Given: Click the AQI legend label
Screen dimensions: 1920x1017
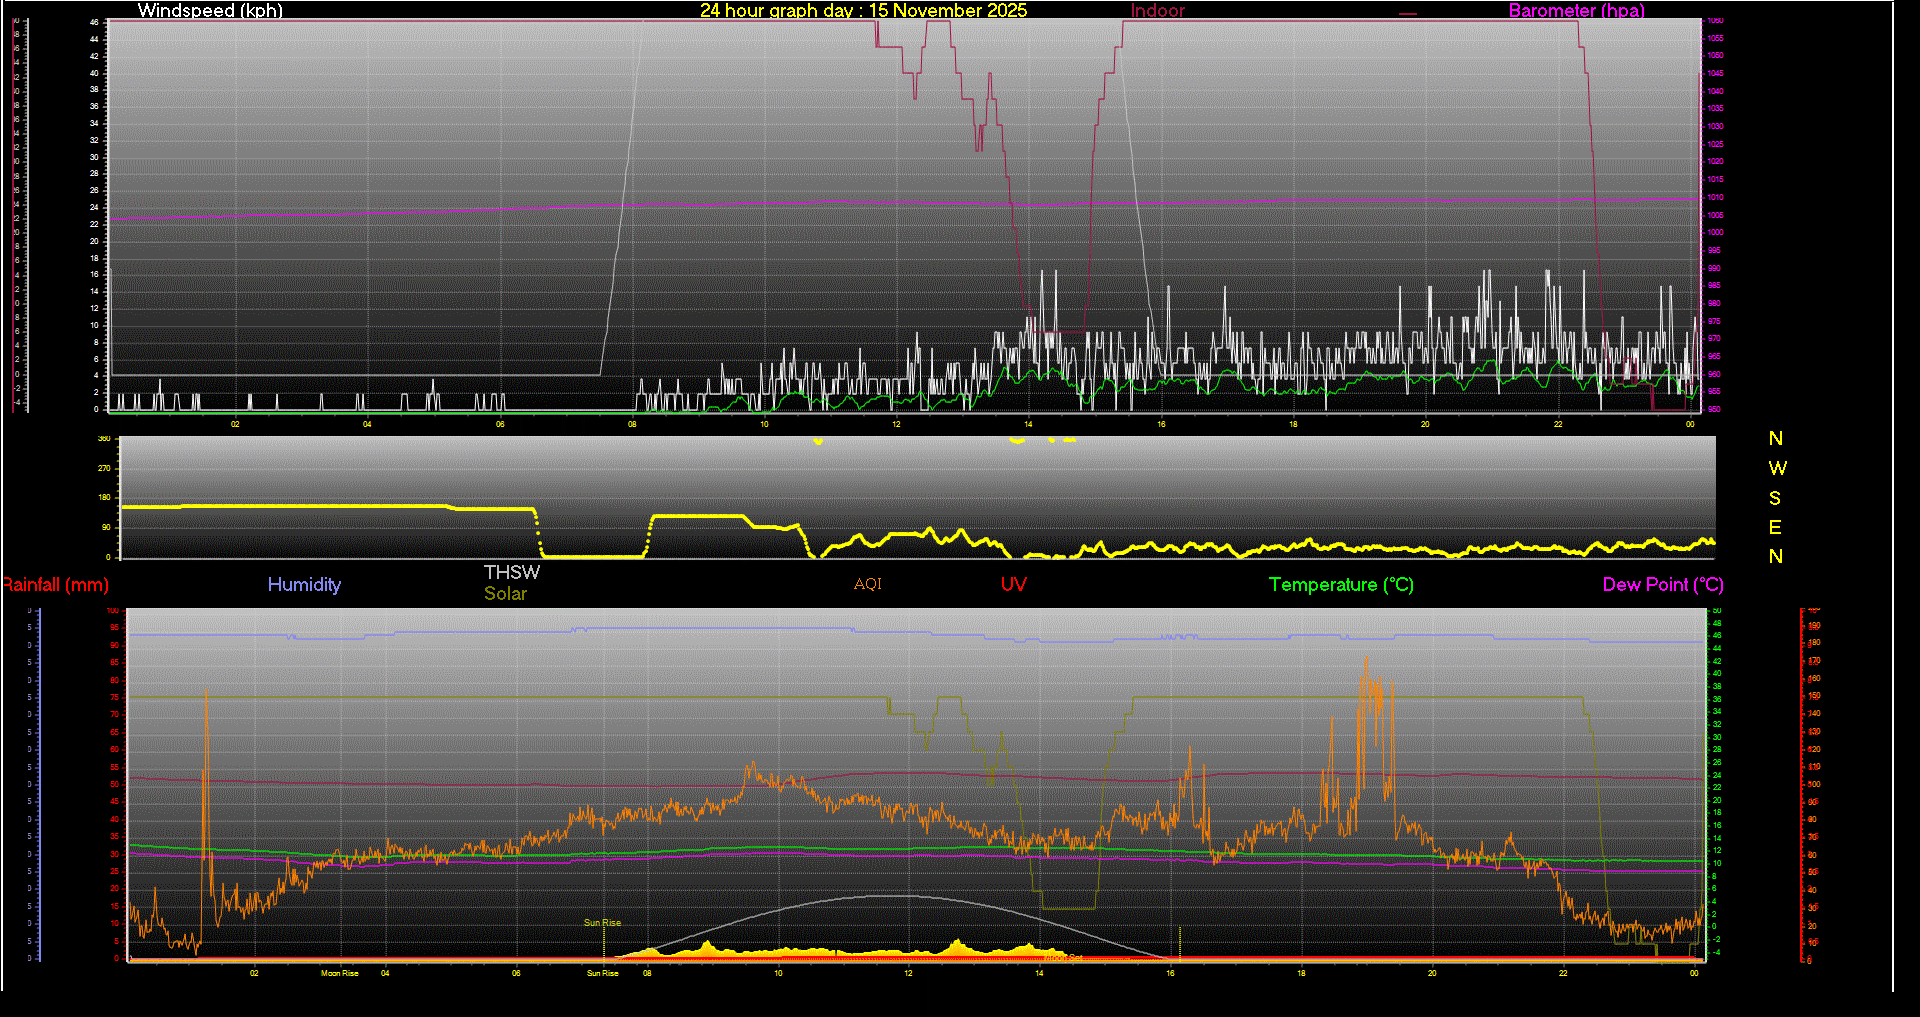Looking at the screenshot, I should coord(868,584).
